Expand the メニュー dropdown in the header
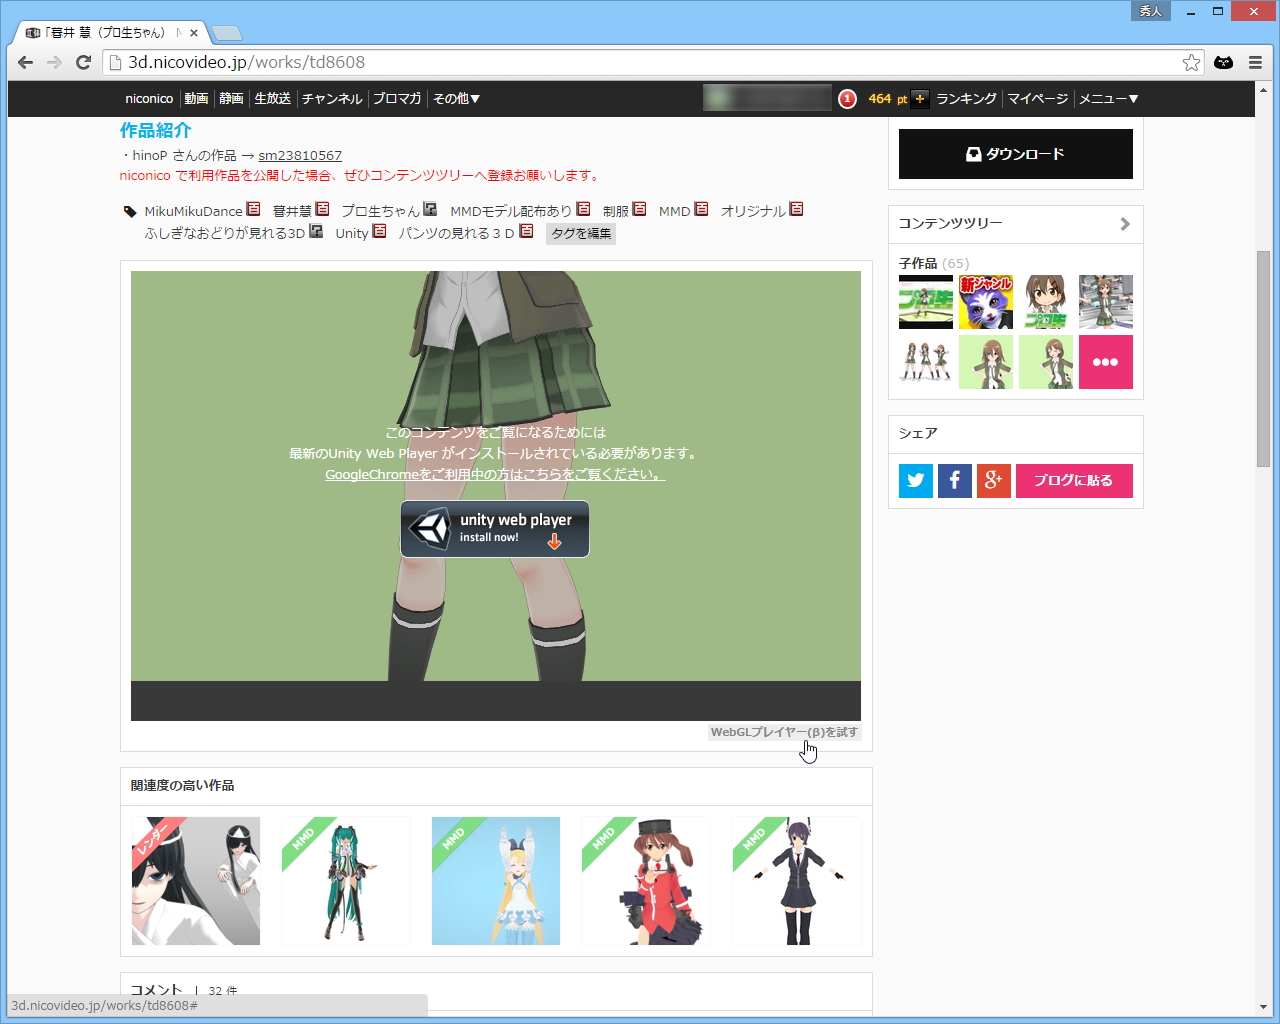Image resolution: width=1280 pixels, height=1024 pixels. [x=1109, y=98]
